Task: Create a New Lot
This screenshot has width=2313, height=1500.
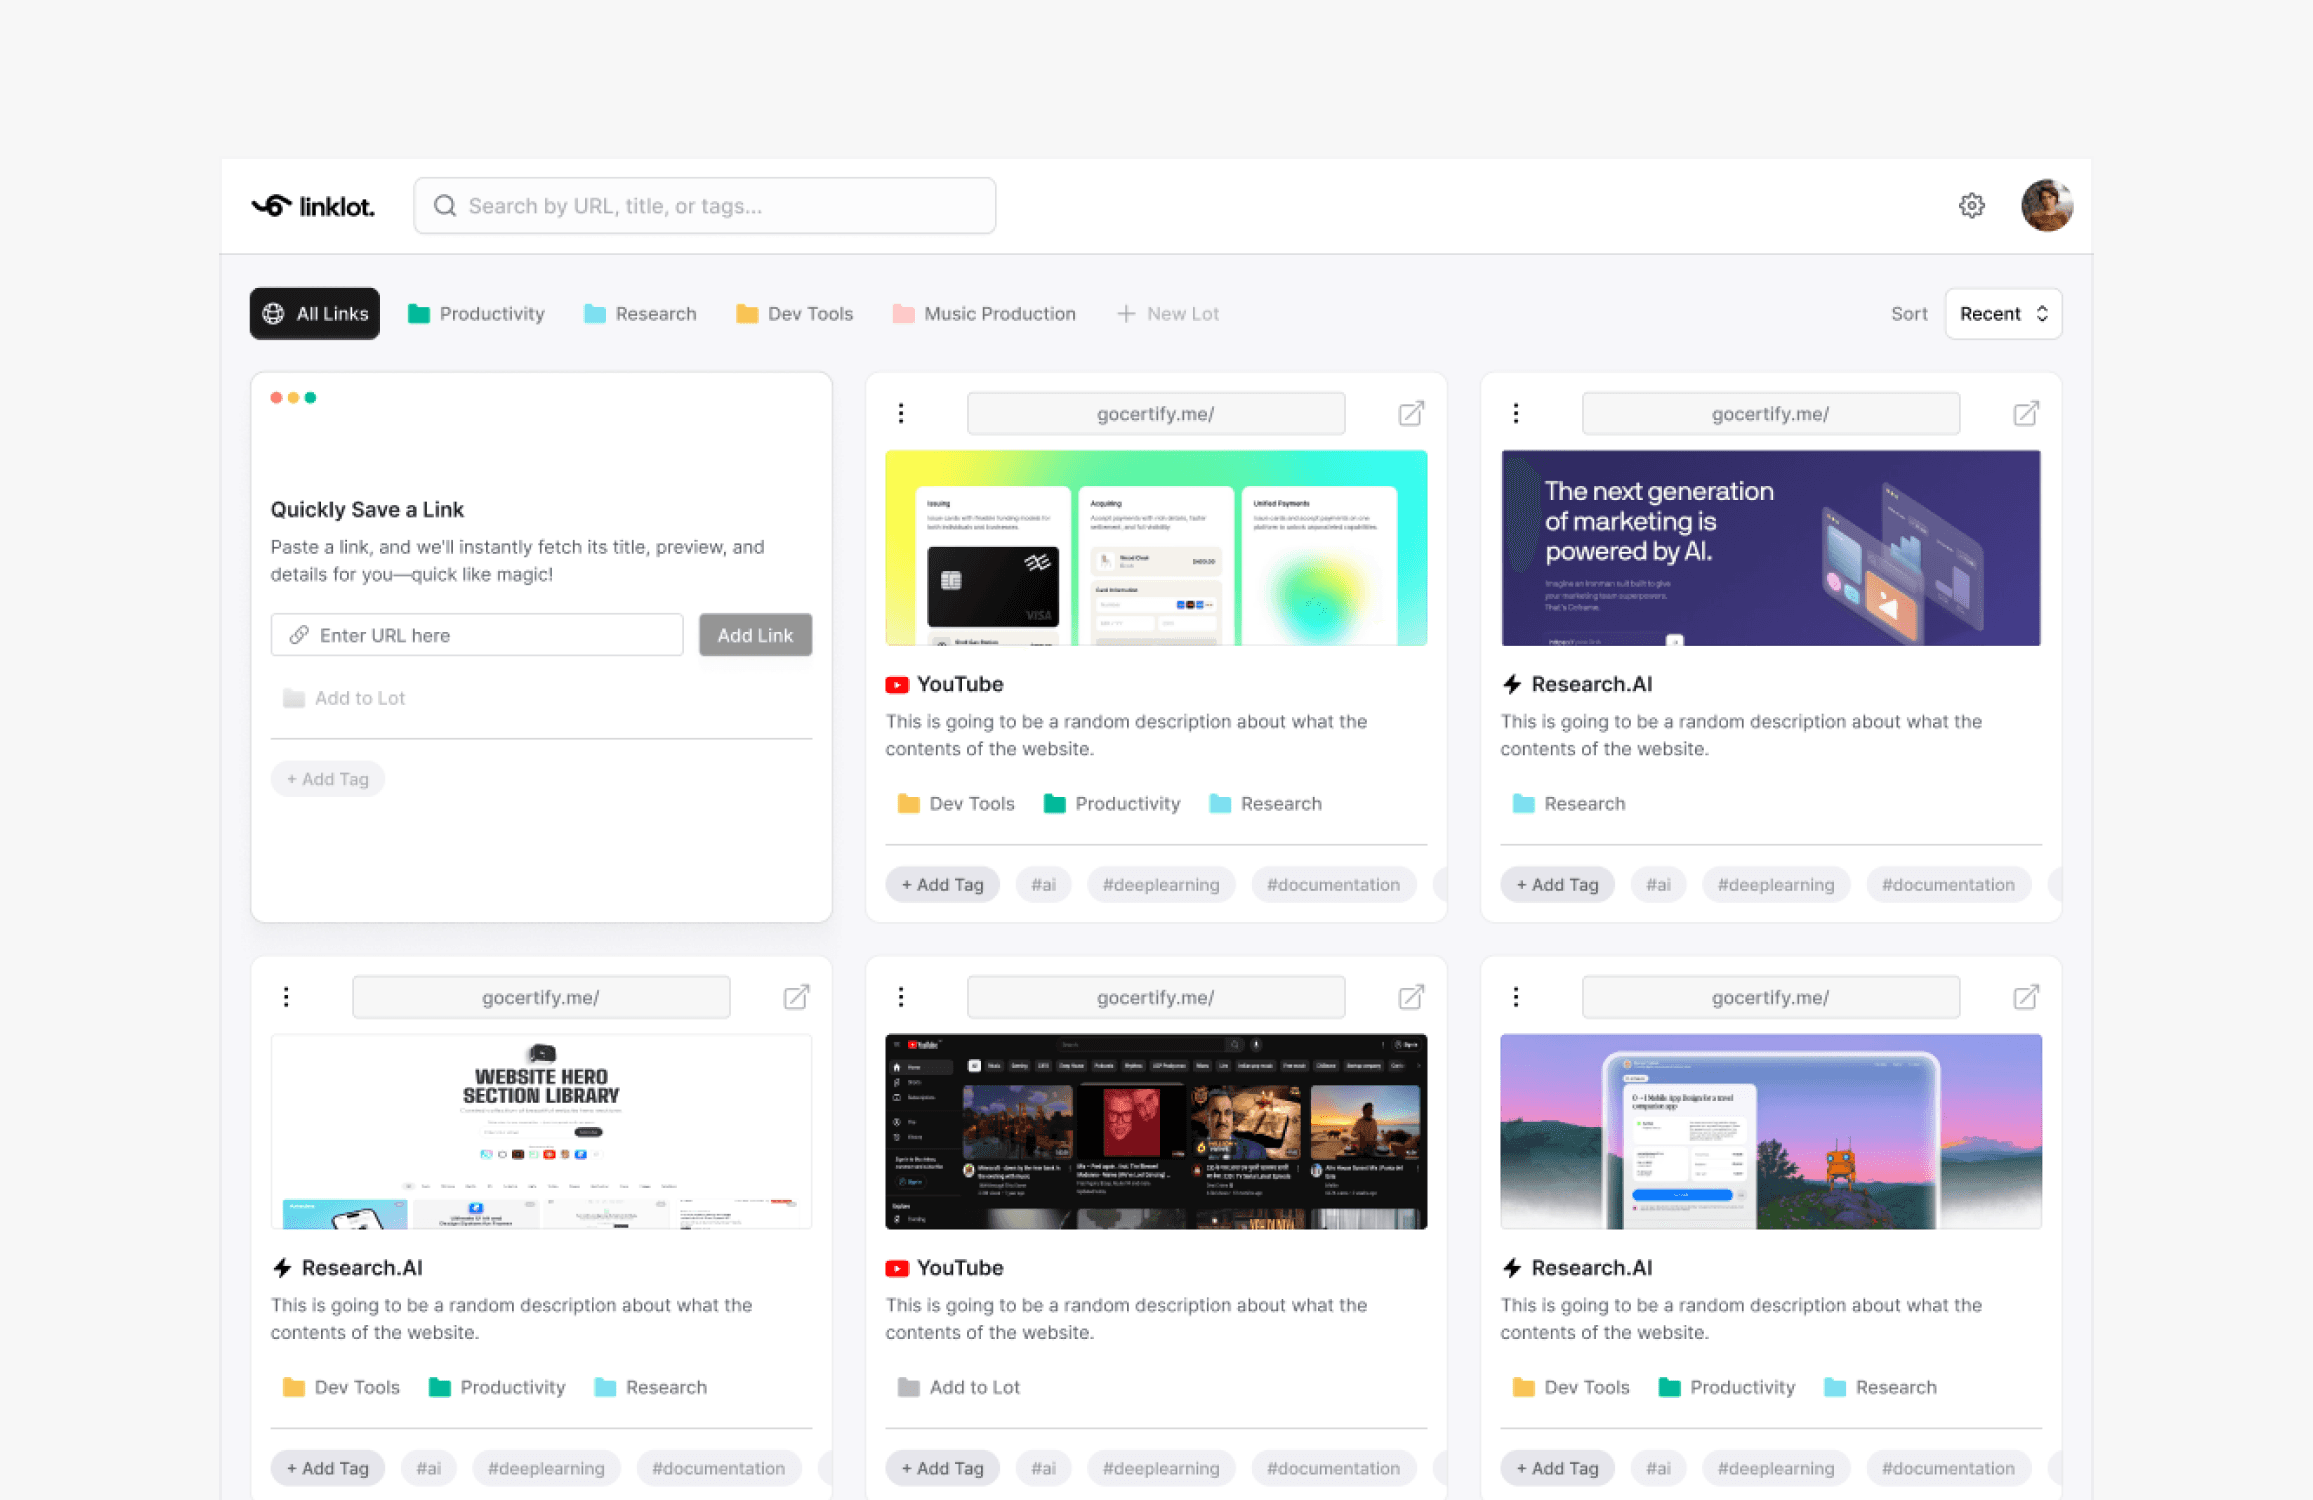Action: point(1167,313)
